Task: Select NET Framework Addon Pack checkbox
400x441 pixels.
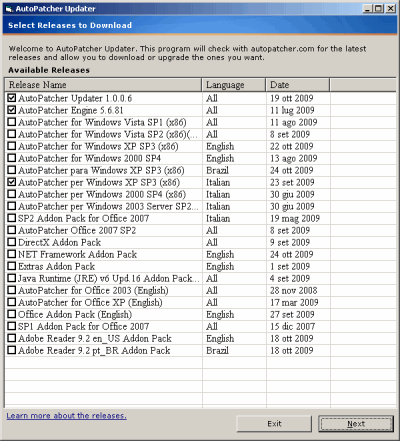Action: pyautogui.click(x=12, y=254)
